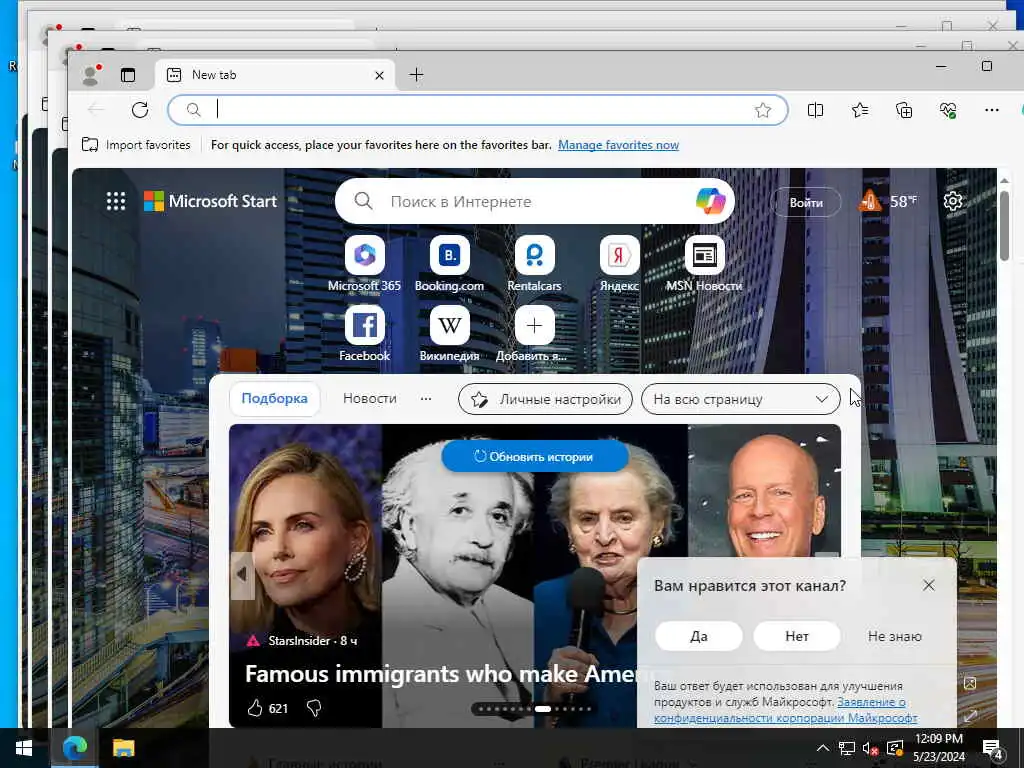Click Import favorites

[x=136, y=145]
